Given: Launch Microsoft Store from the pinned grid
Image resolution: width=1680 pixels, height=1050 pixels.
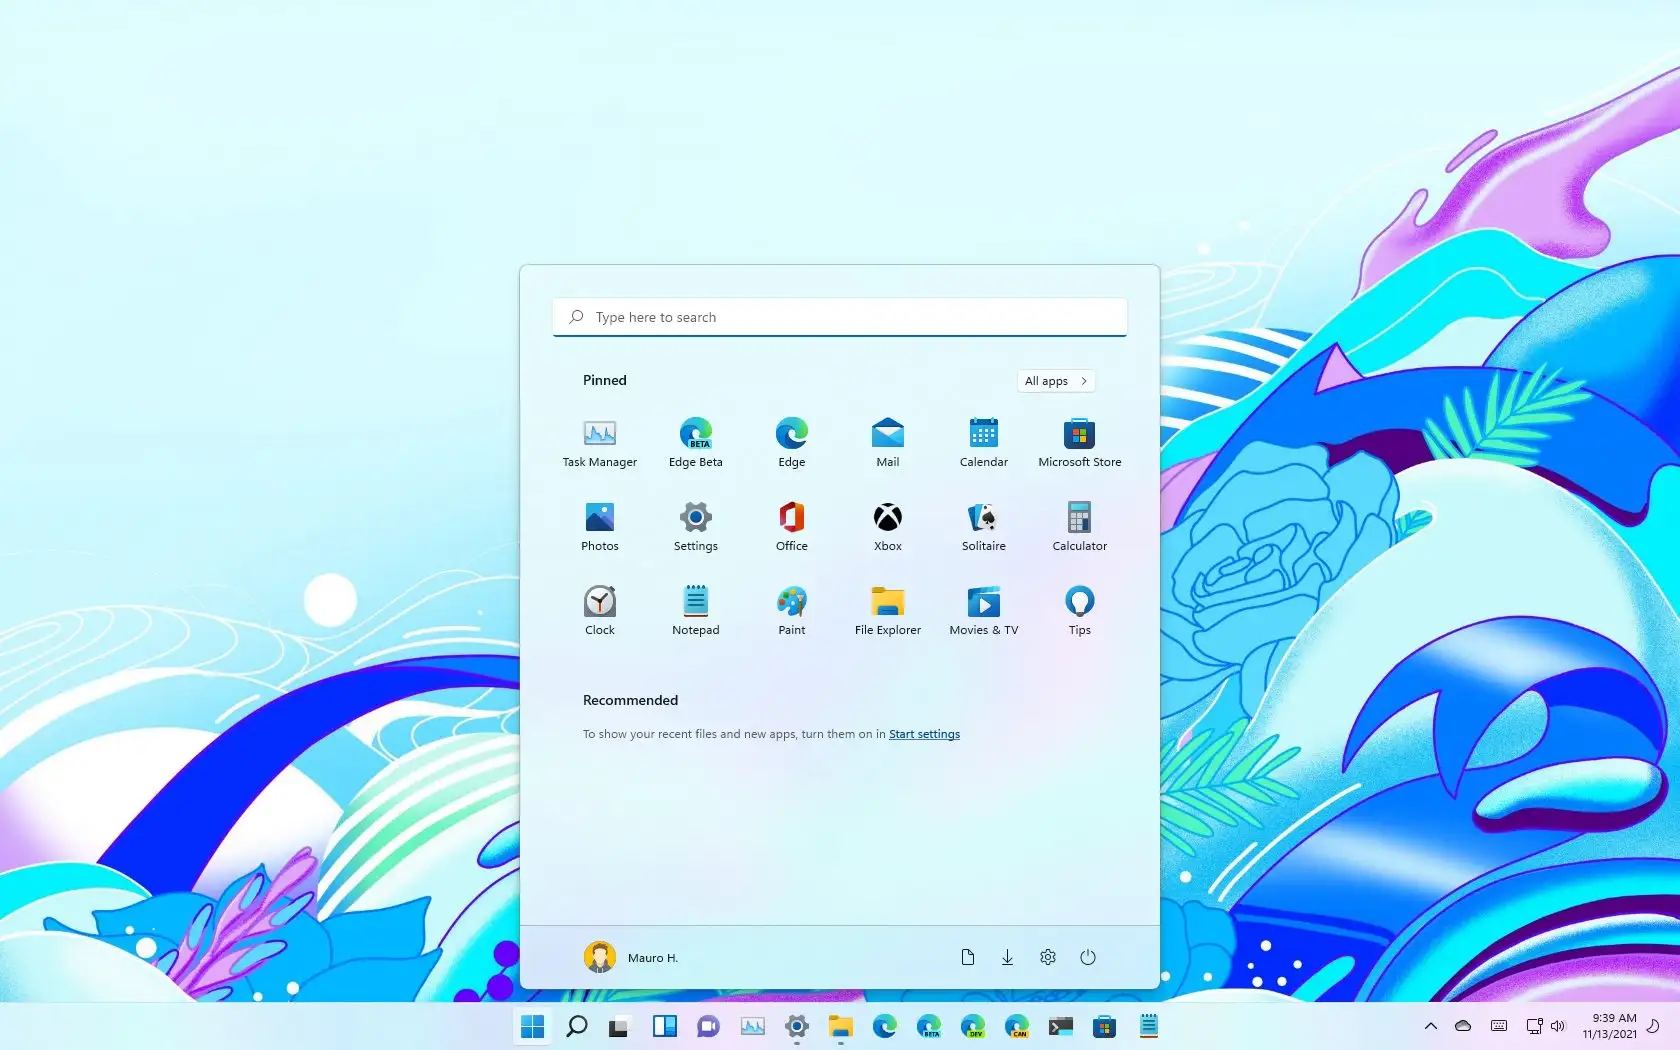Looking at the screenshot, I should tap(1079, 444).
